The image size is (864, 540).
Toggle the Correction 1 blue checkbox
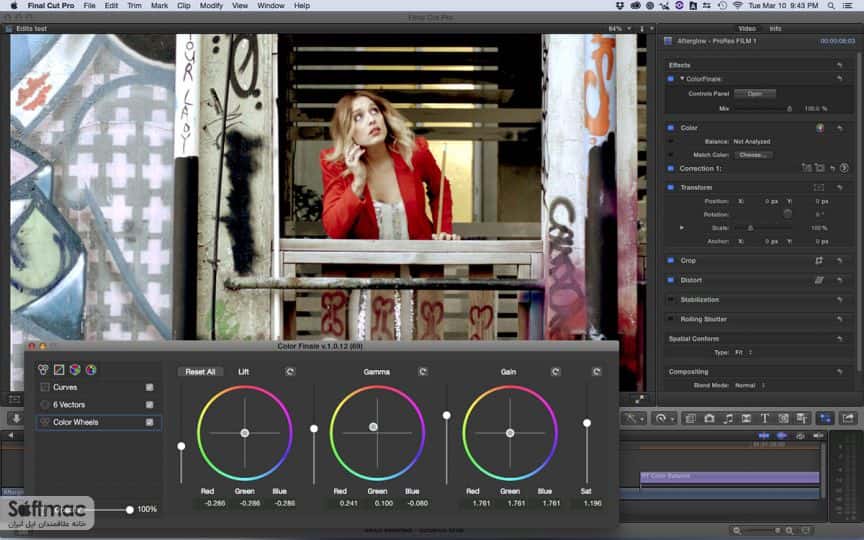pyautogui.click(x=671, y=169)
